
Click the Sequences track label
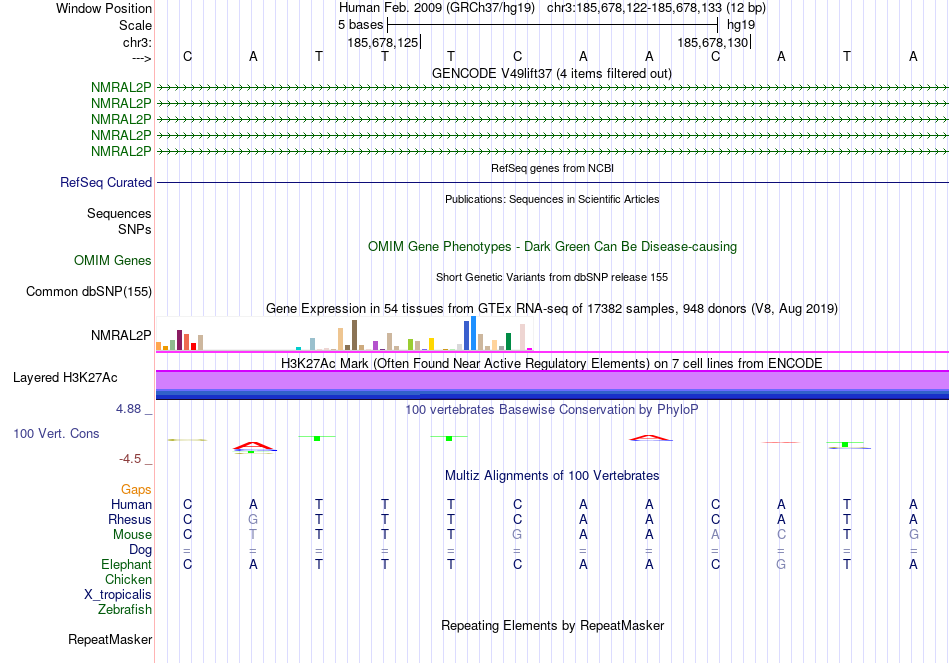119,213
